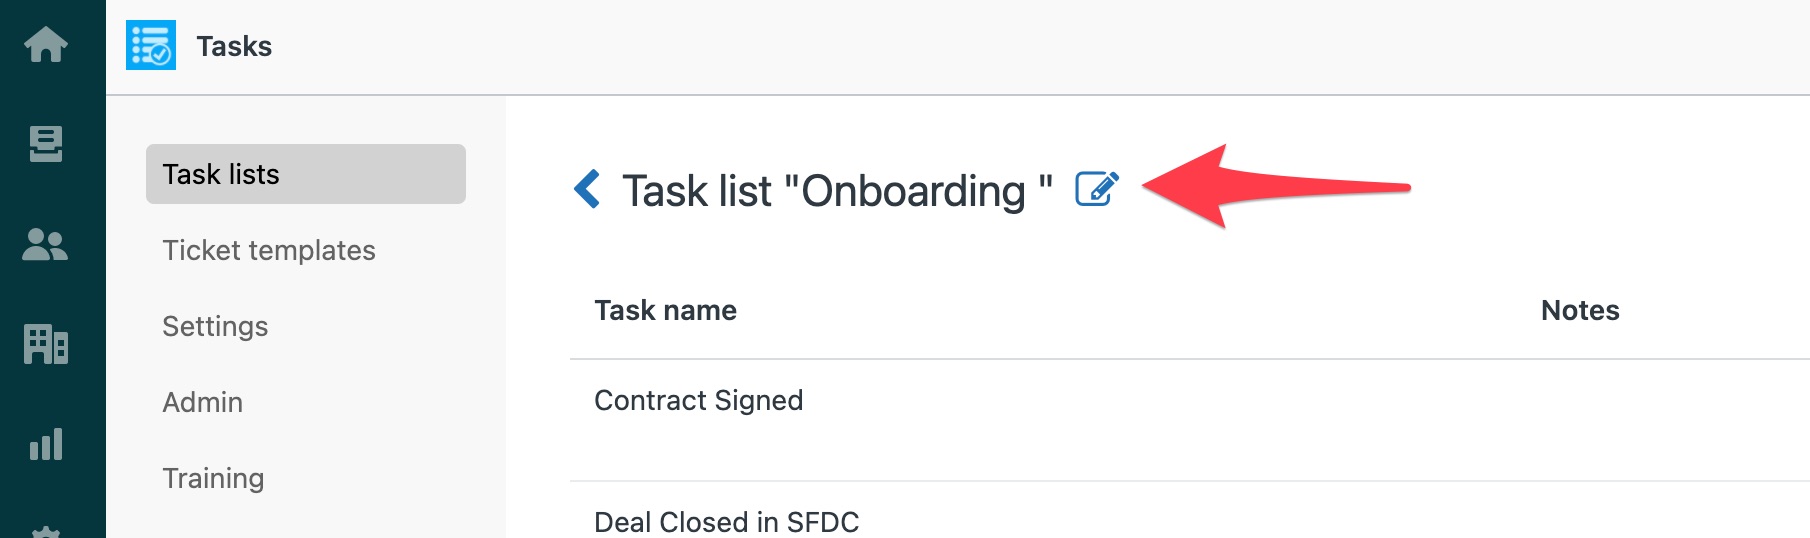Open the Customers people icon
The image size is (1810, 538).
click(x=46, y=245)
